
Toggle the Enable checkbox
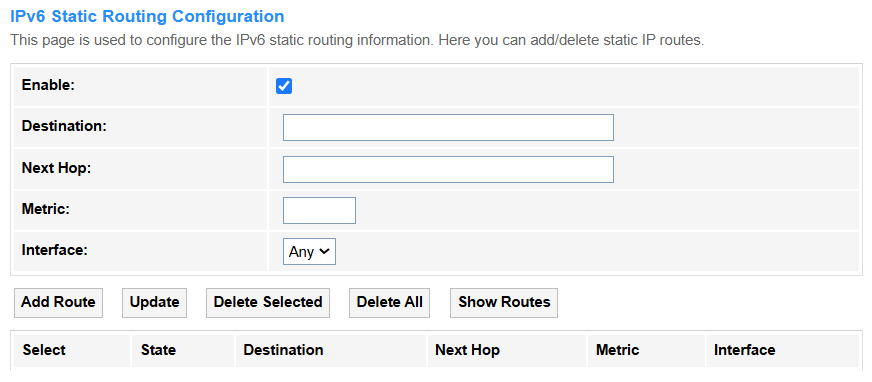tap(284, 86)
